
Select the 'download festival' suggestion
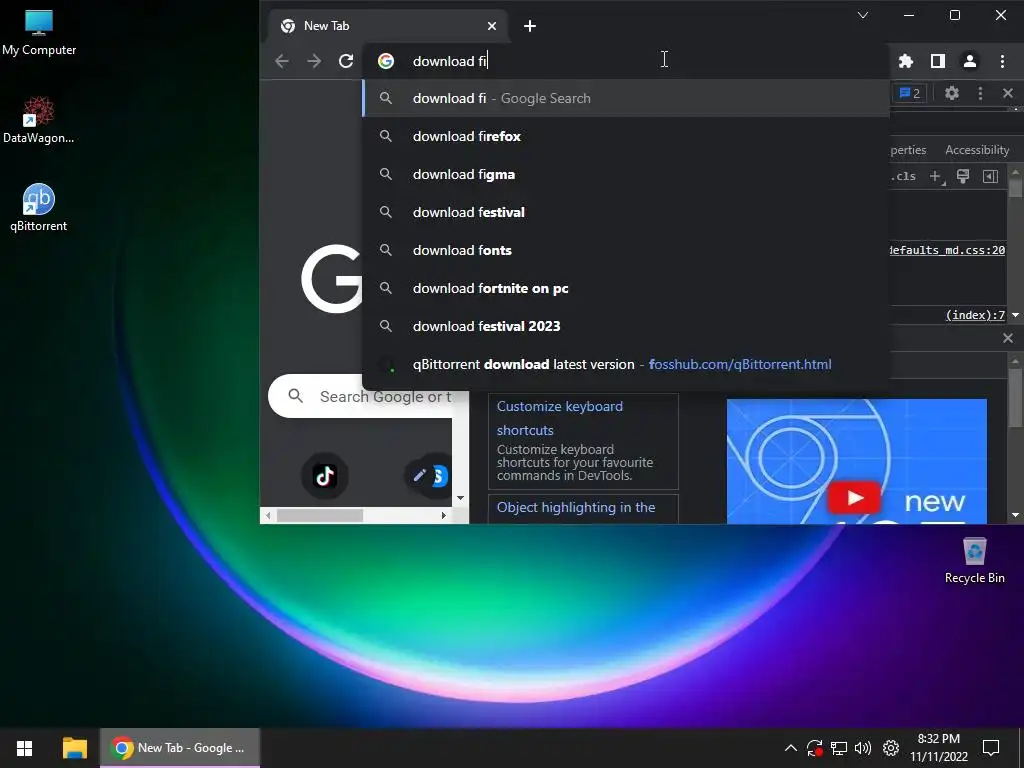(x=626, y=212)
